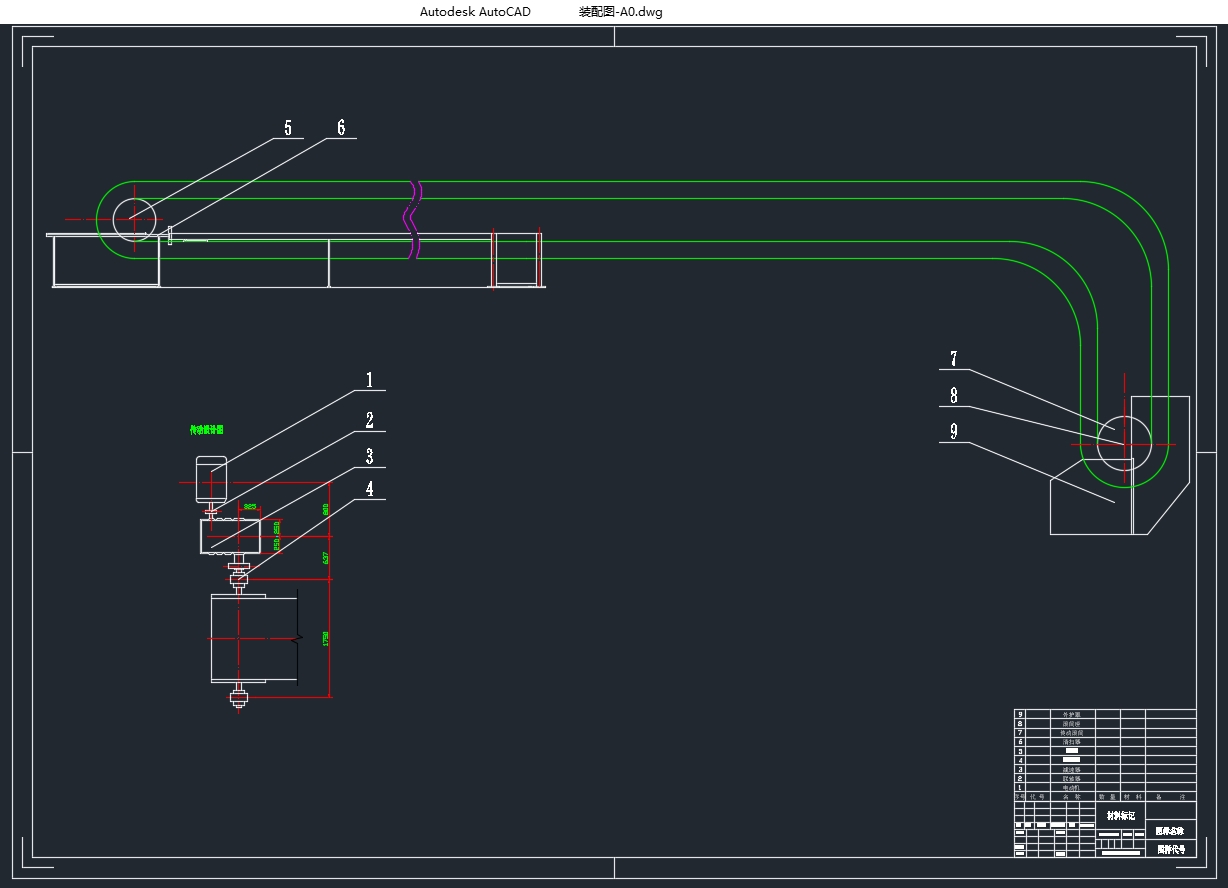1228x888 pixels.
Task: Select part callout number 3
Action: coord(369,457)
